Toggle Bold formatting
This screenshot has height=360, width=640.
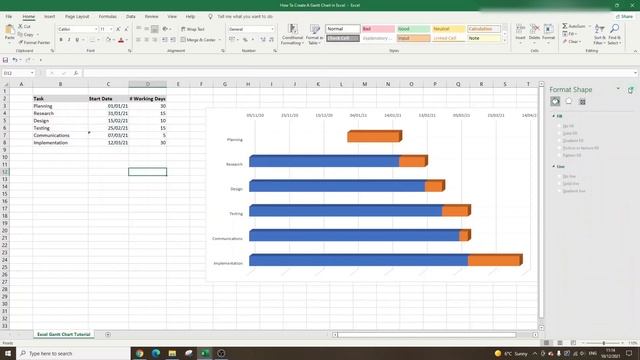coord(61,40)
